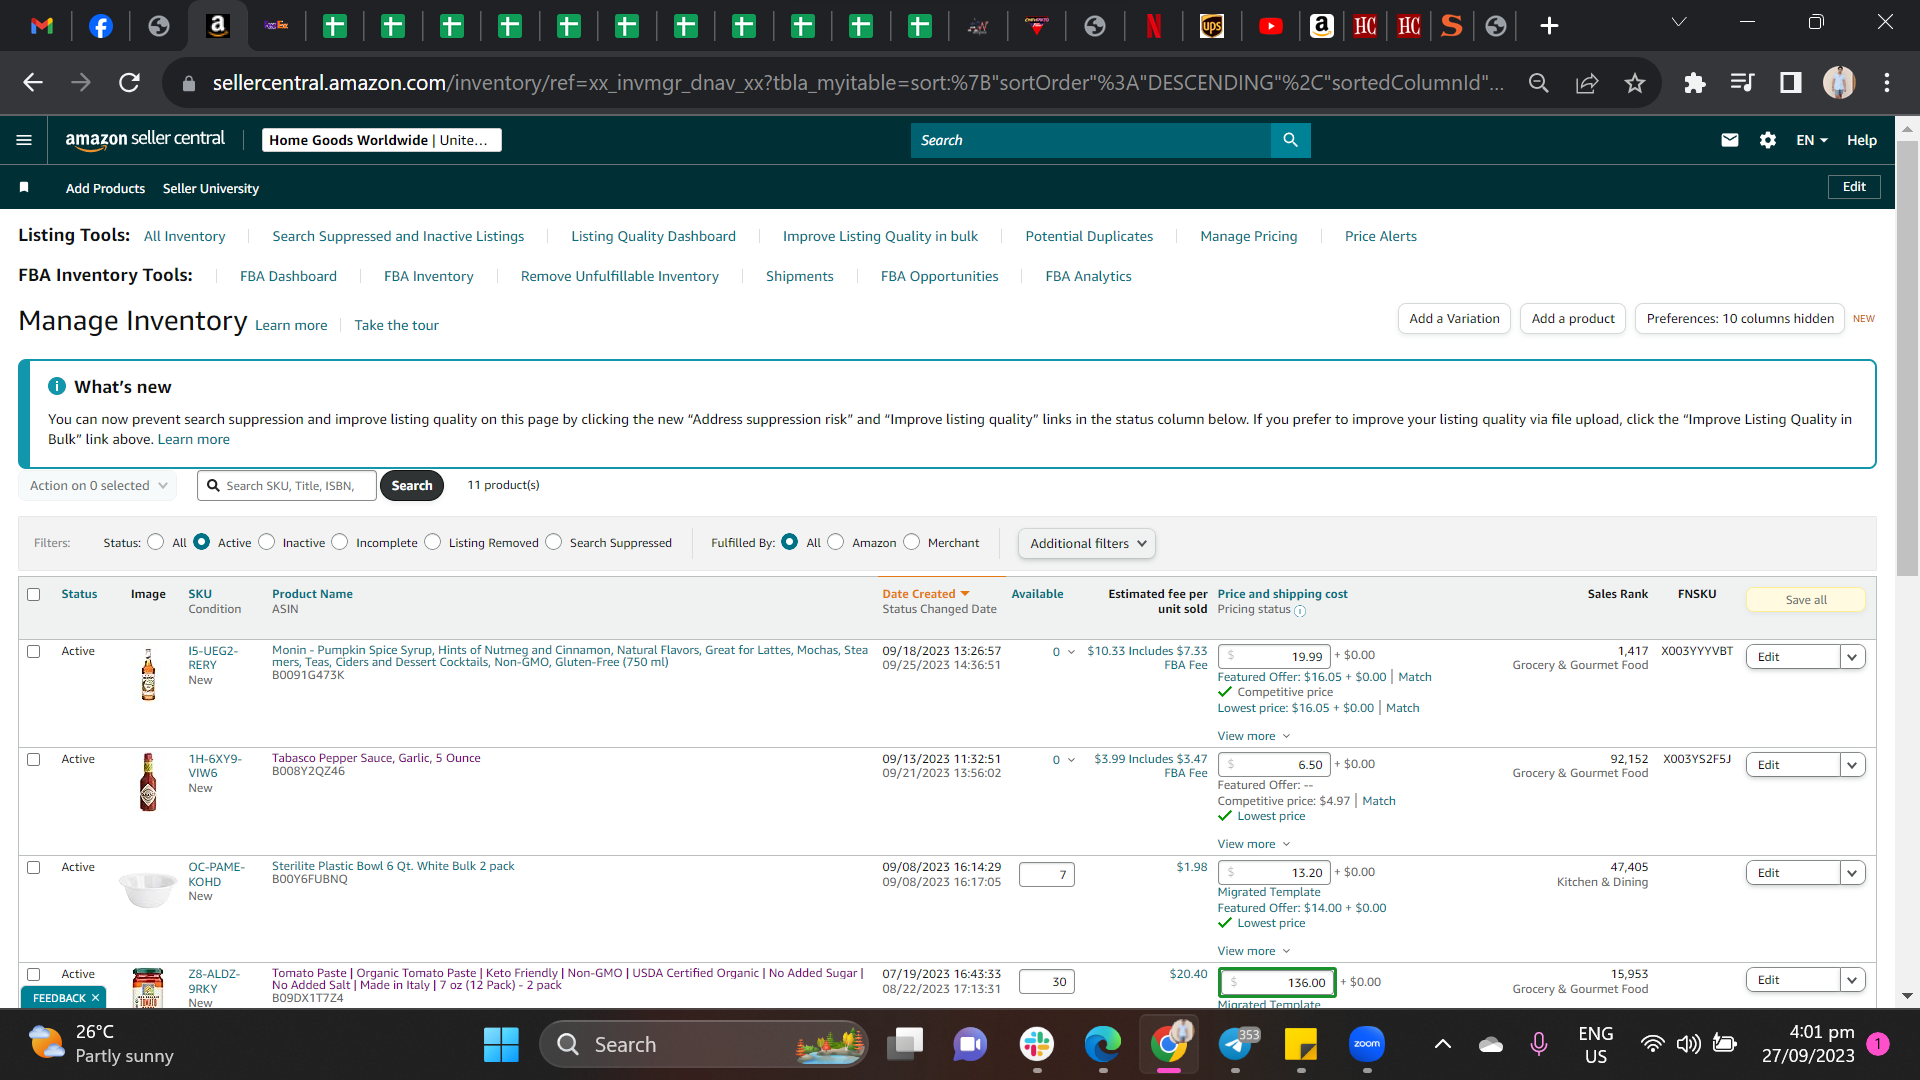The width and height of the screenshot is (1920, 1080).
Task: Open Zoom from the taskbar
Action: [x=1367, y=1045]
